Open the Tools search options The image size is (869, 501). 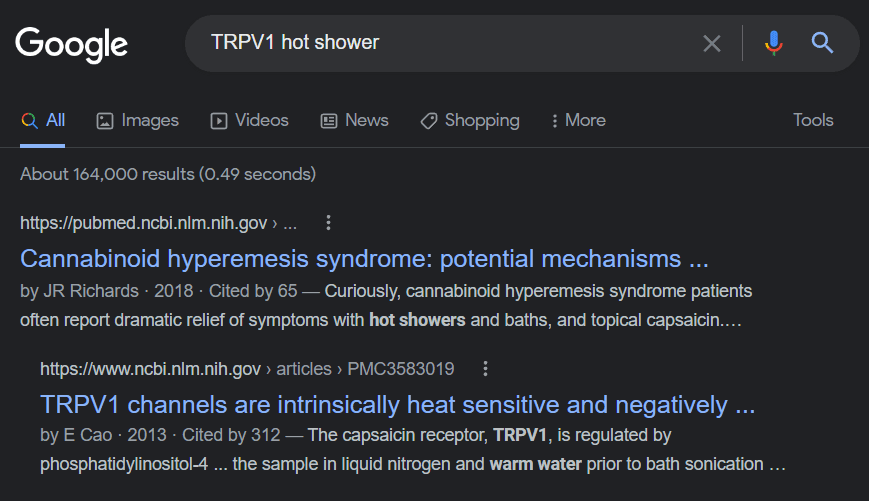tap(813, 120)
